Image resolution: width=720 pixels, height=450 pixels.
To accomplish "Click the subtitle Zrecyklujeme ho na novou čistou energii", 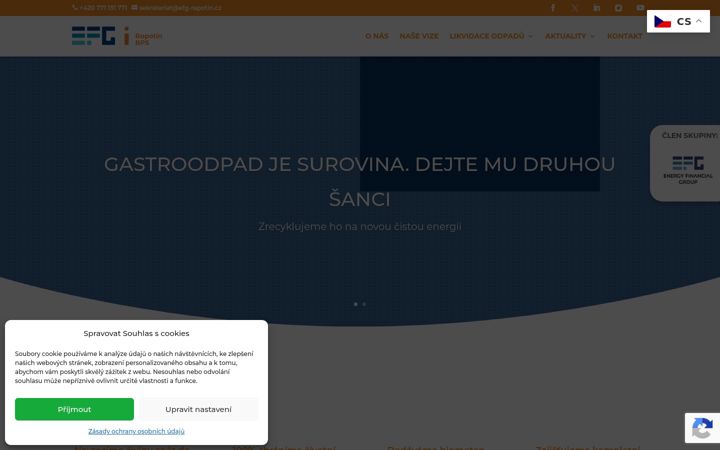I will coord(360,226).
